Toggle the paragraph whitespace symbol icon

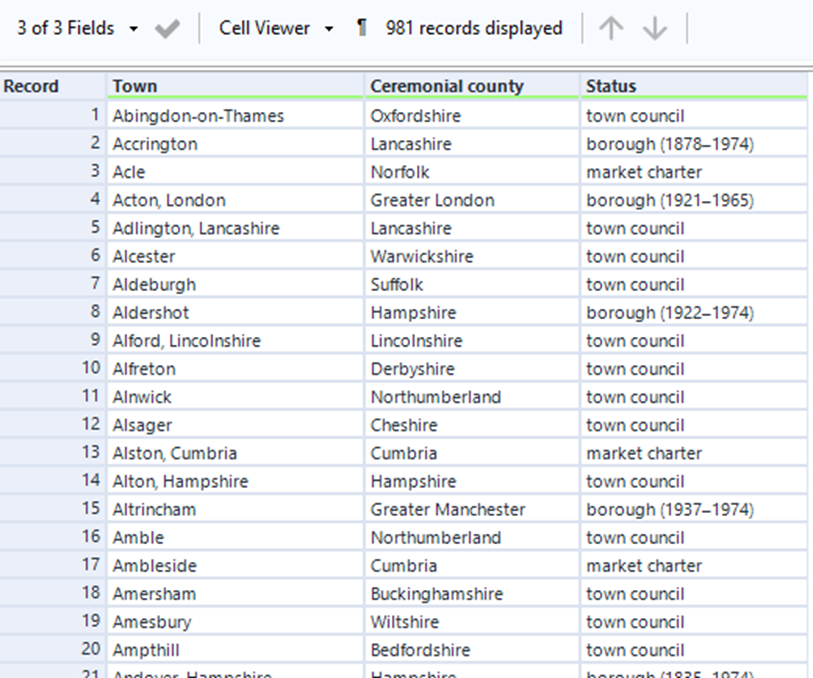pyautogui.click(x=362, y=29)
